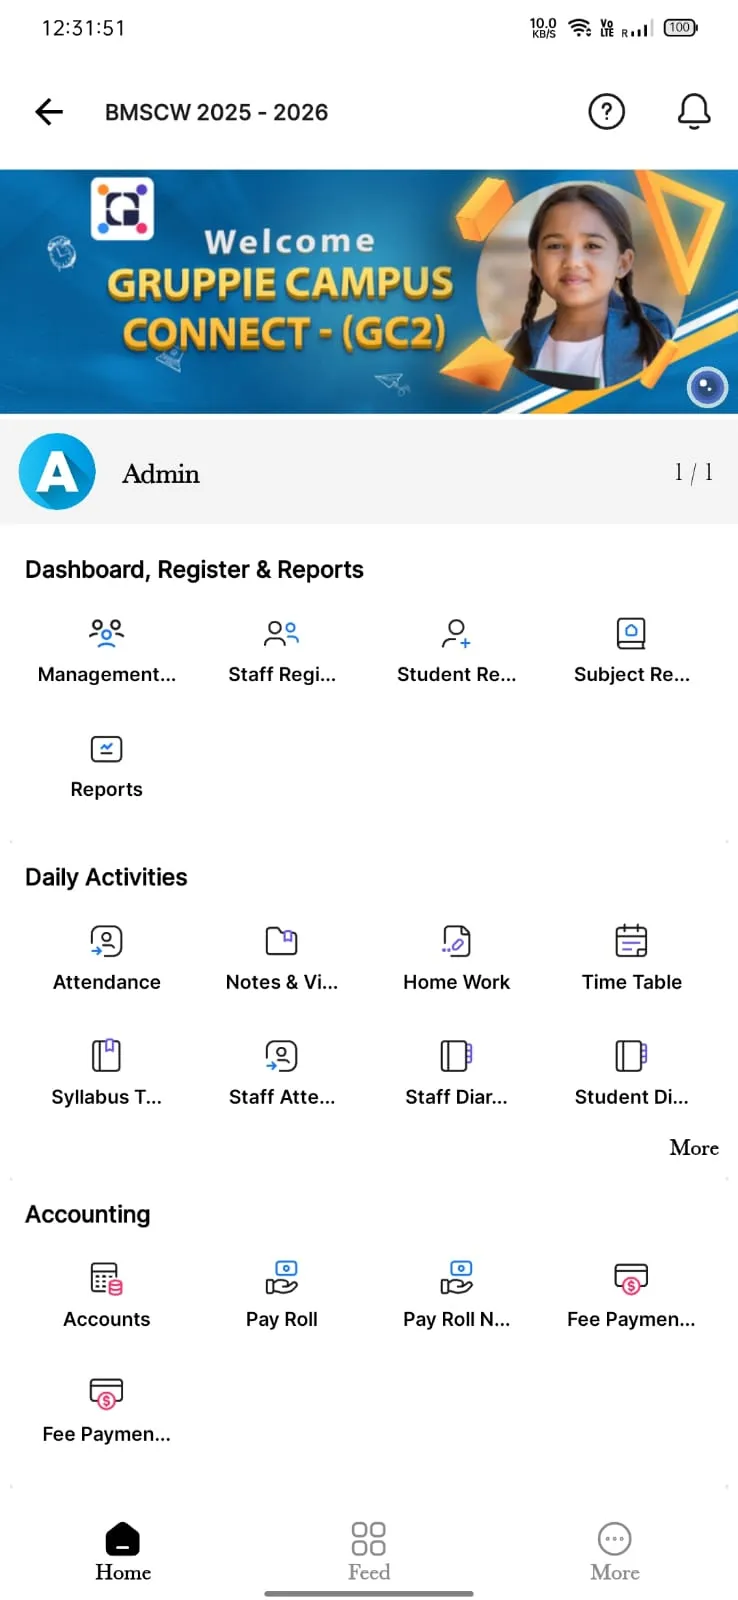Screen dimensions: 738x1600
Task: Open the Home Work module
Action: click(x=457, y=959)
